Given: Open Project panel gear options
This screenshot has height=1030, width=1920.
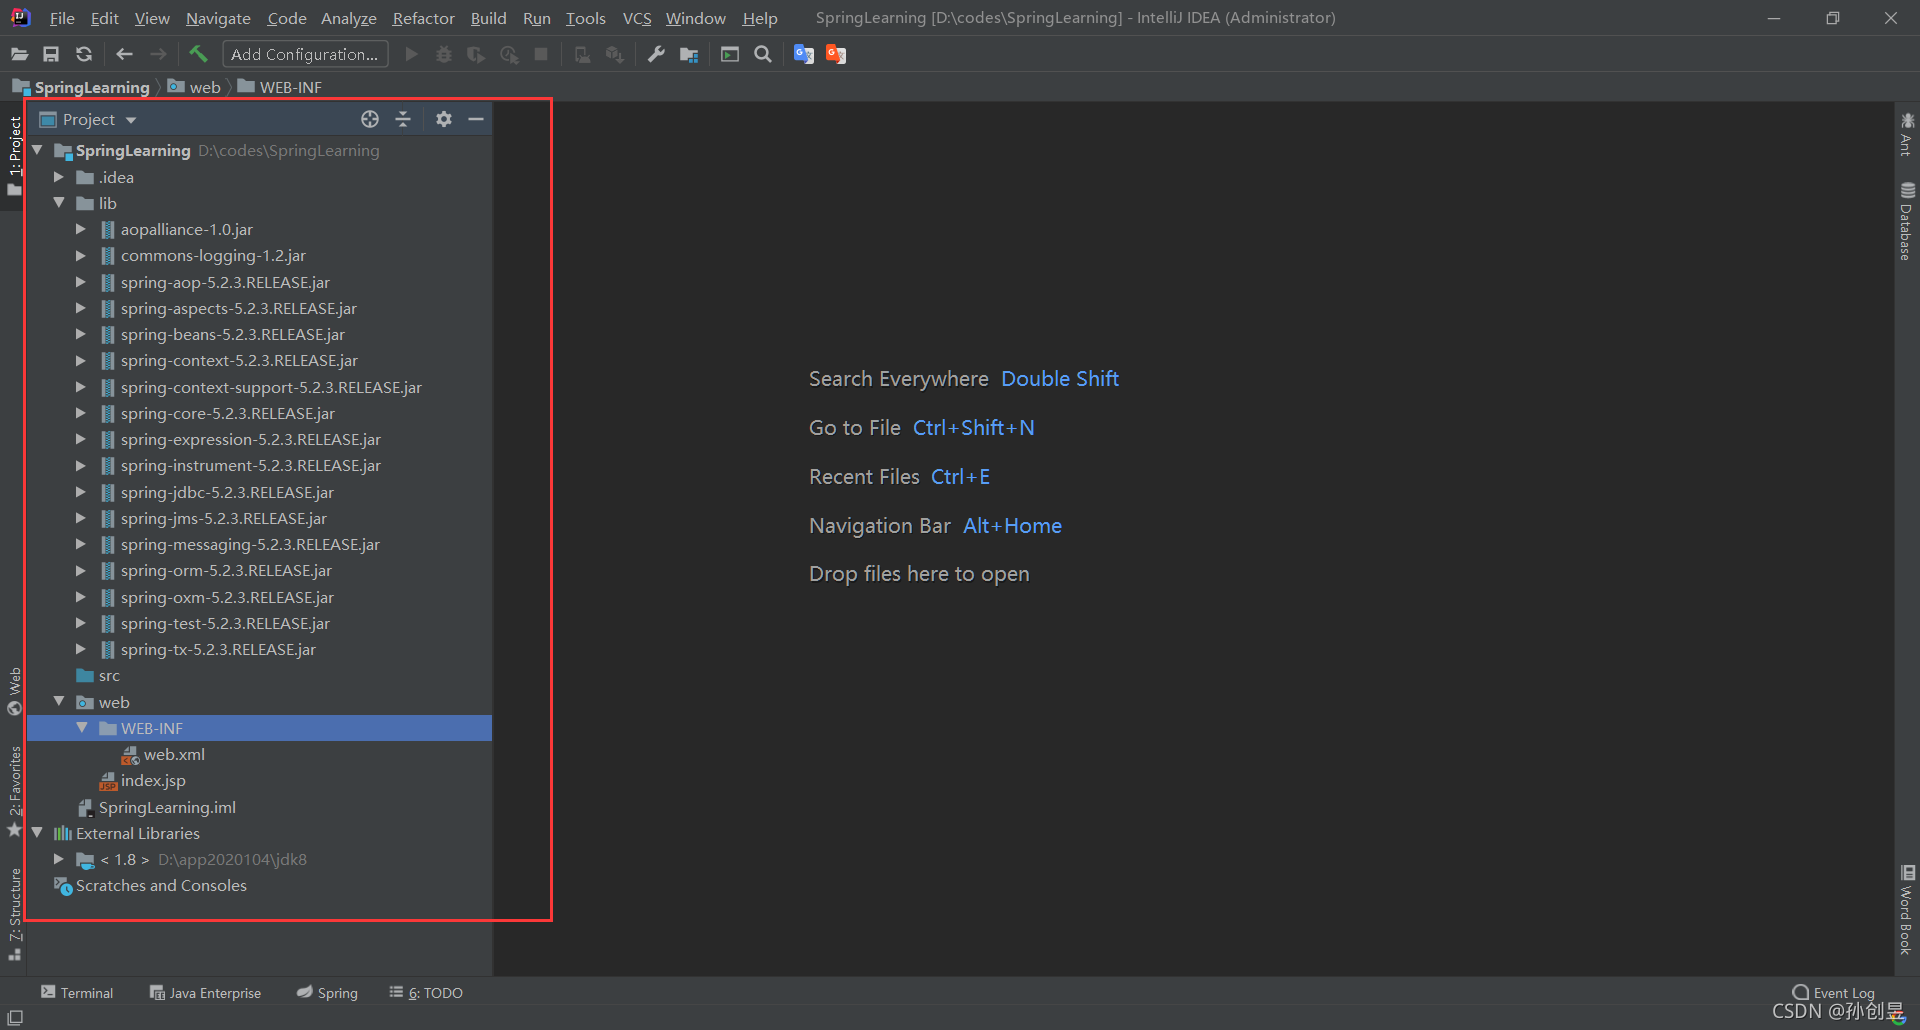Looking at the screenshot, I should [x=444, y=119].
